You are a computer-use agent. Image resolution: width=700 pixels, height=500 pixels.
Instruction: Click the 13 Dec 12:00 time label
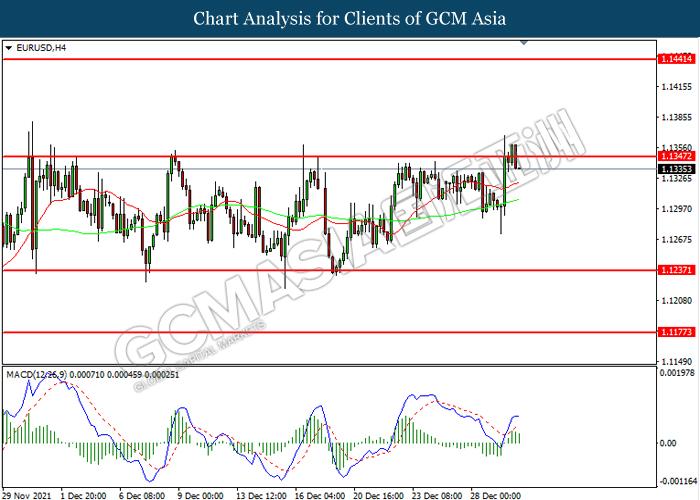(x=261, y=495)
